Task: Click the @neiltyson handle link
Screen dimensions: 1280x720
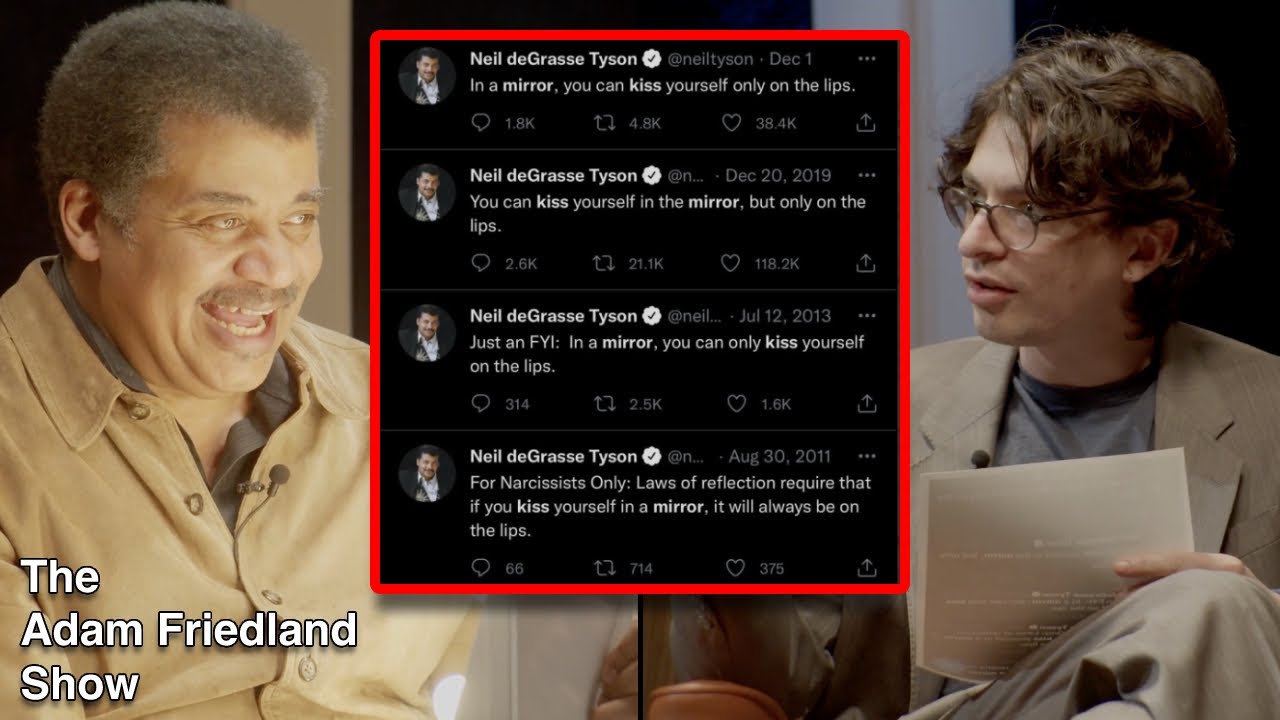Action: pos(709,59)
